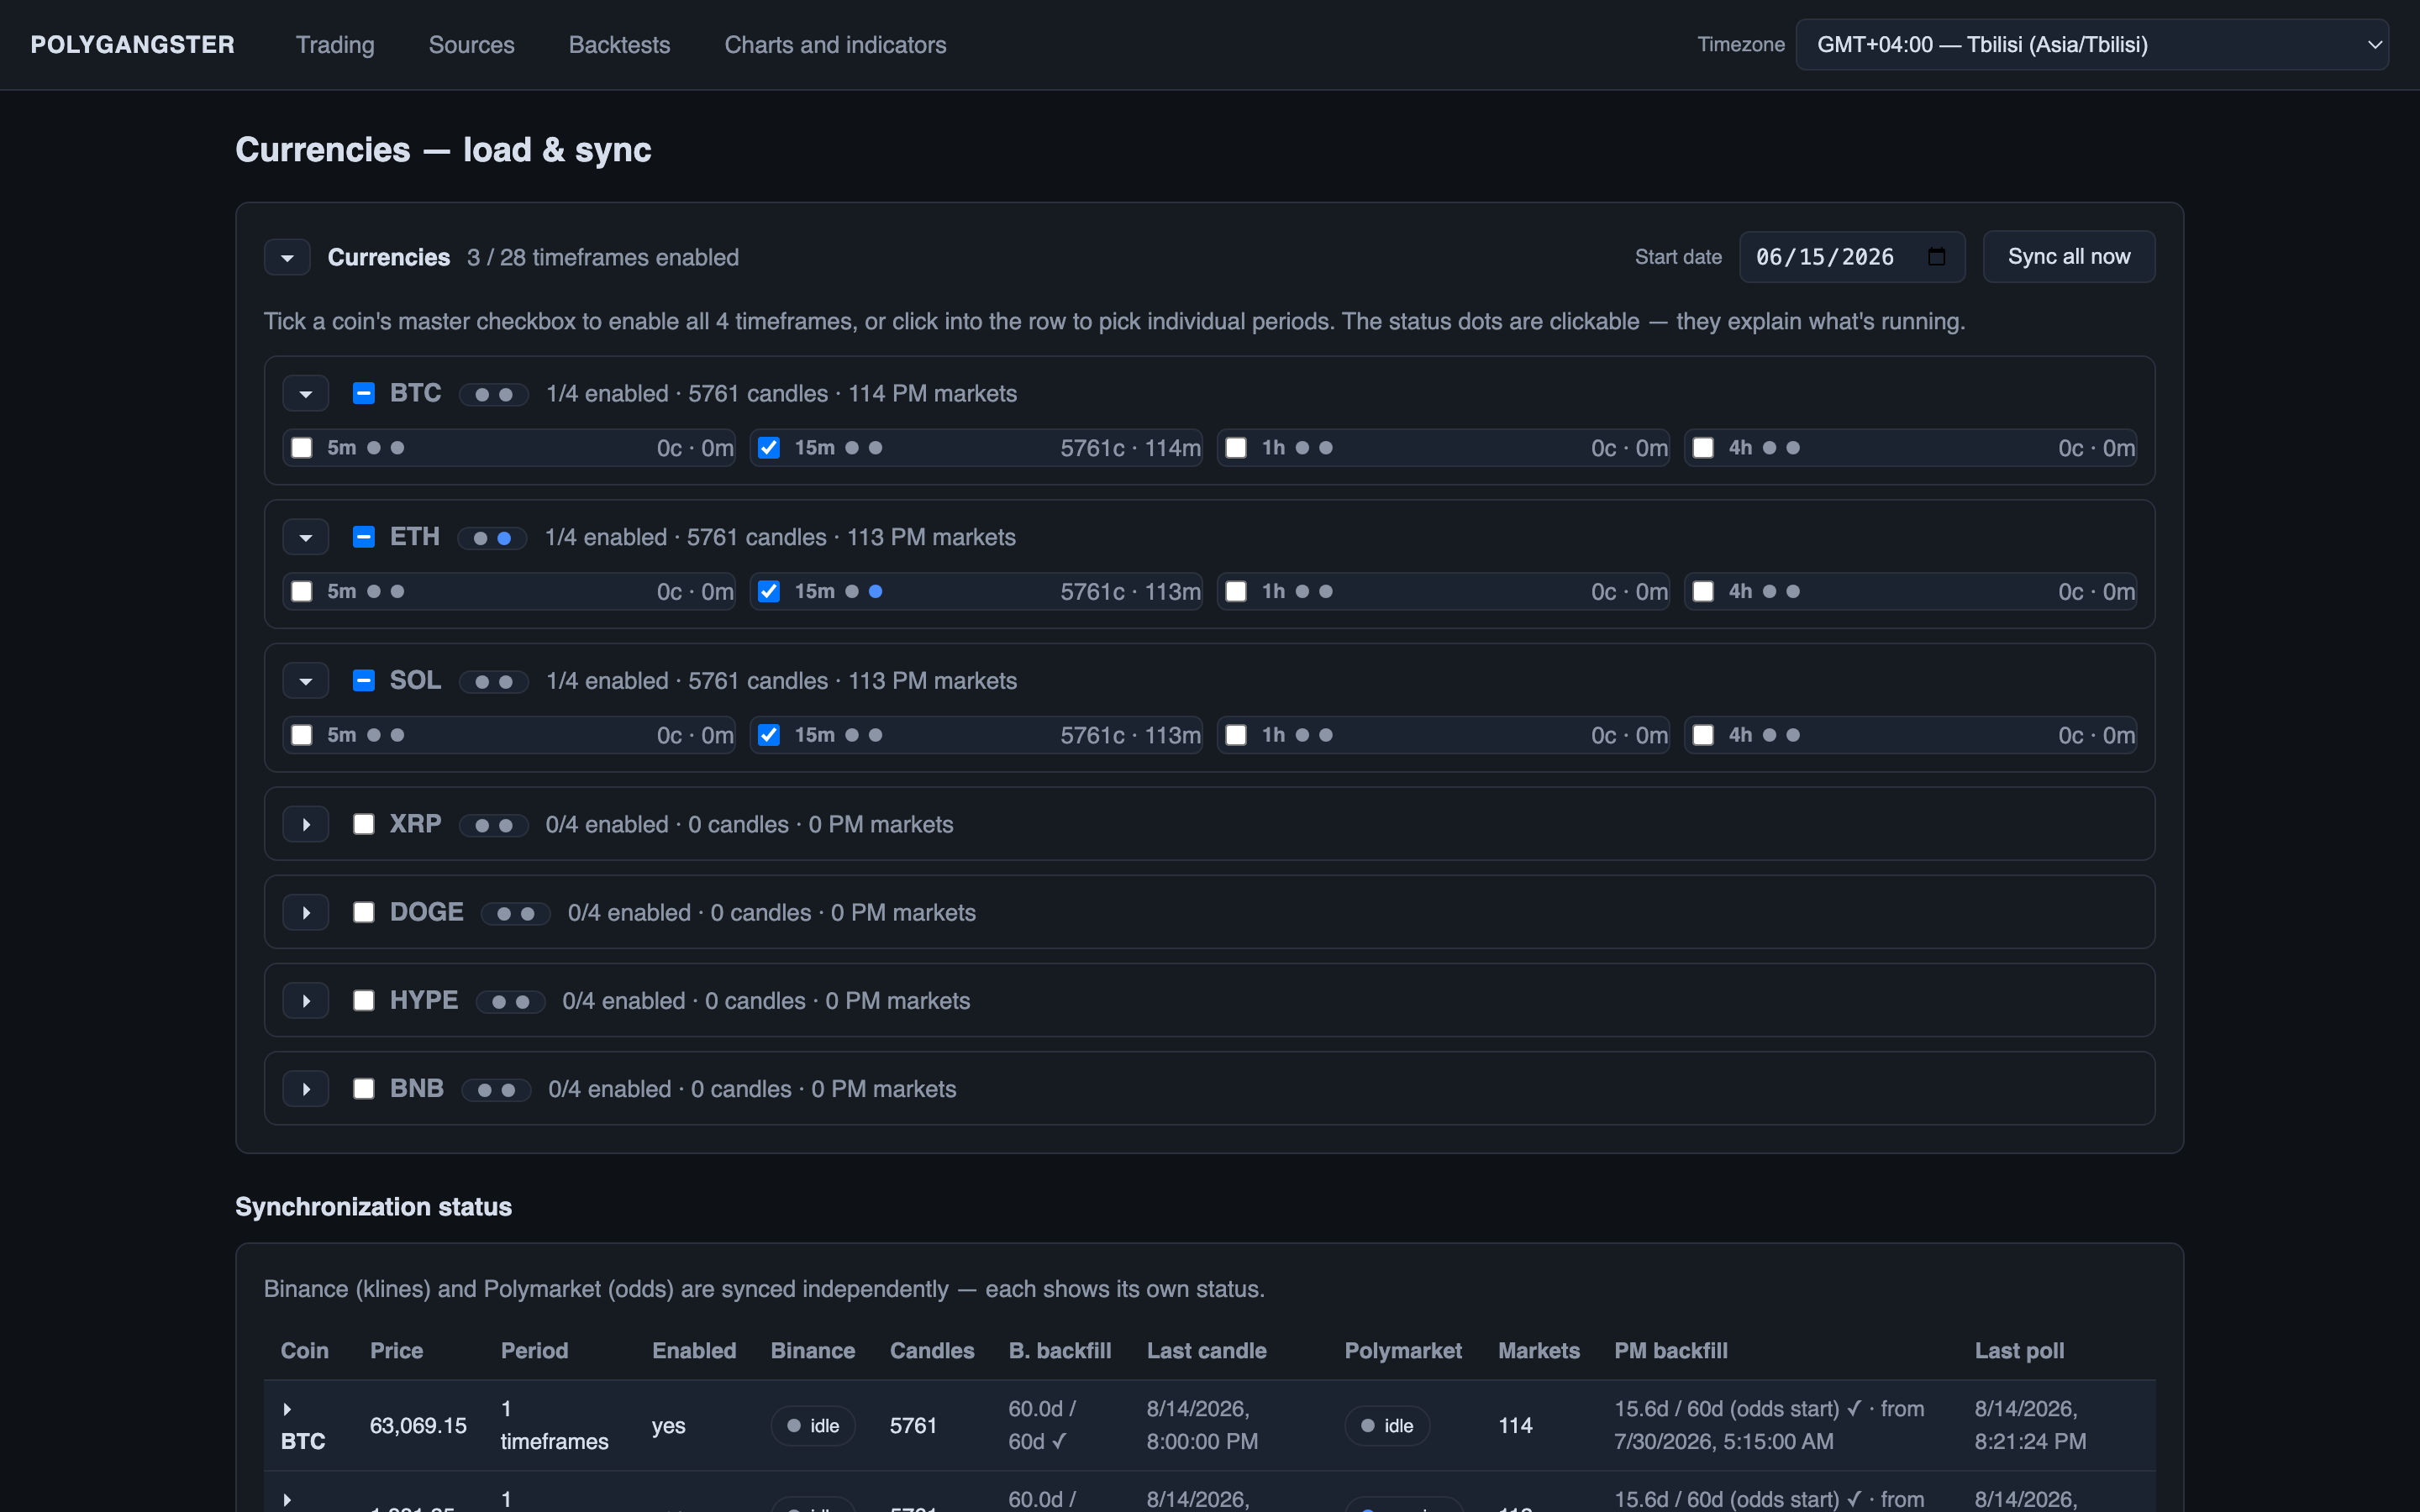Click DOGE coin status dots pill

(516, 913)
